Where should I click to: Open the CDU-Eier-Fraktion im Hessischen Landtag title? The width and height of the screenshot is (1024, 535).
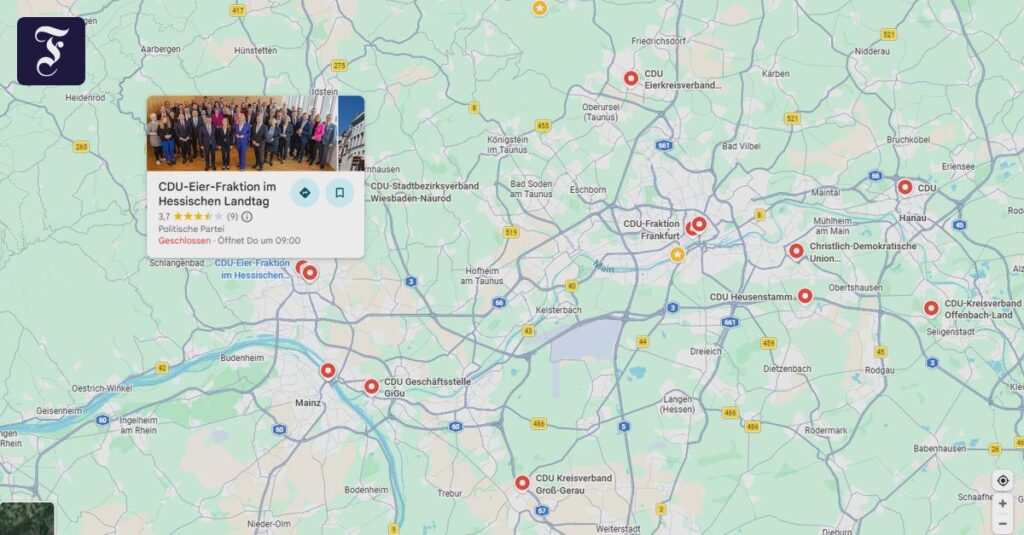tap(217, 194)
